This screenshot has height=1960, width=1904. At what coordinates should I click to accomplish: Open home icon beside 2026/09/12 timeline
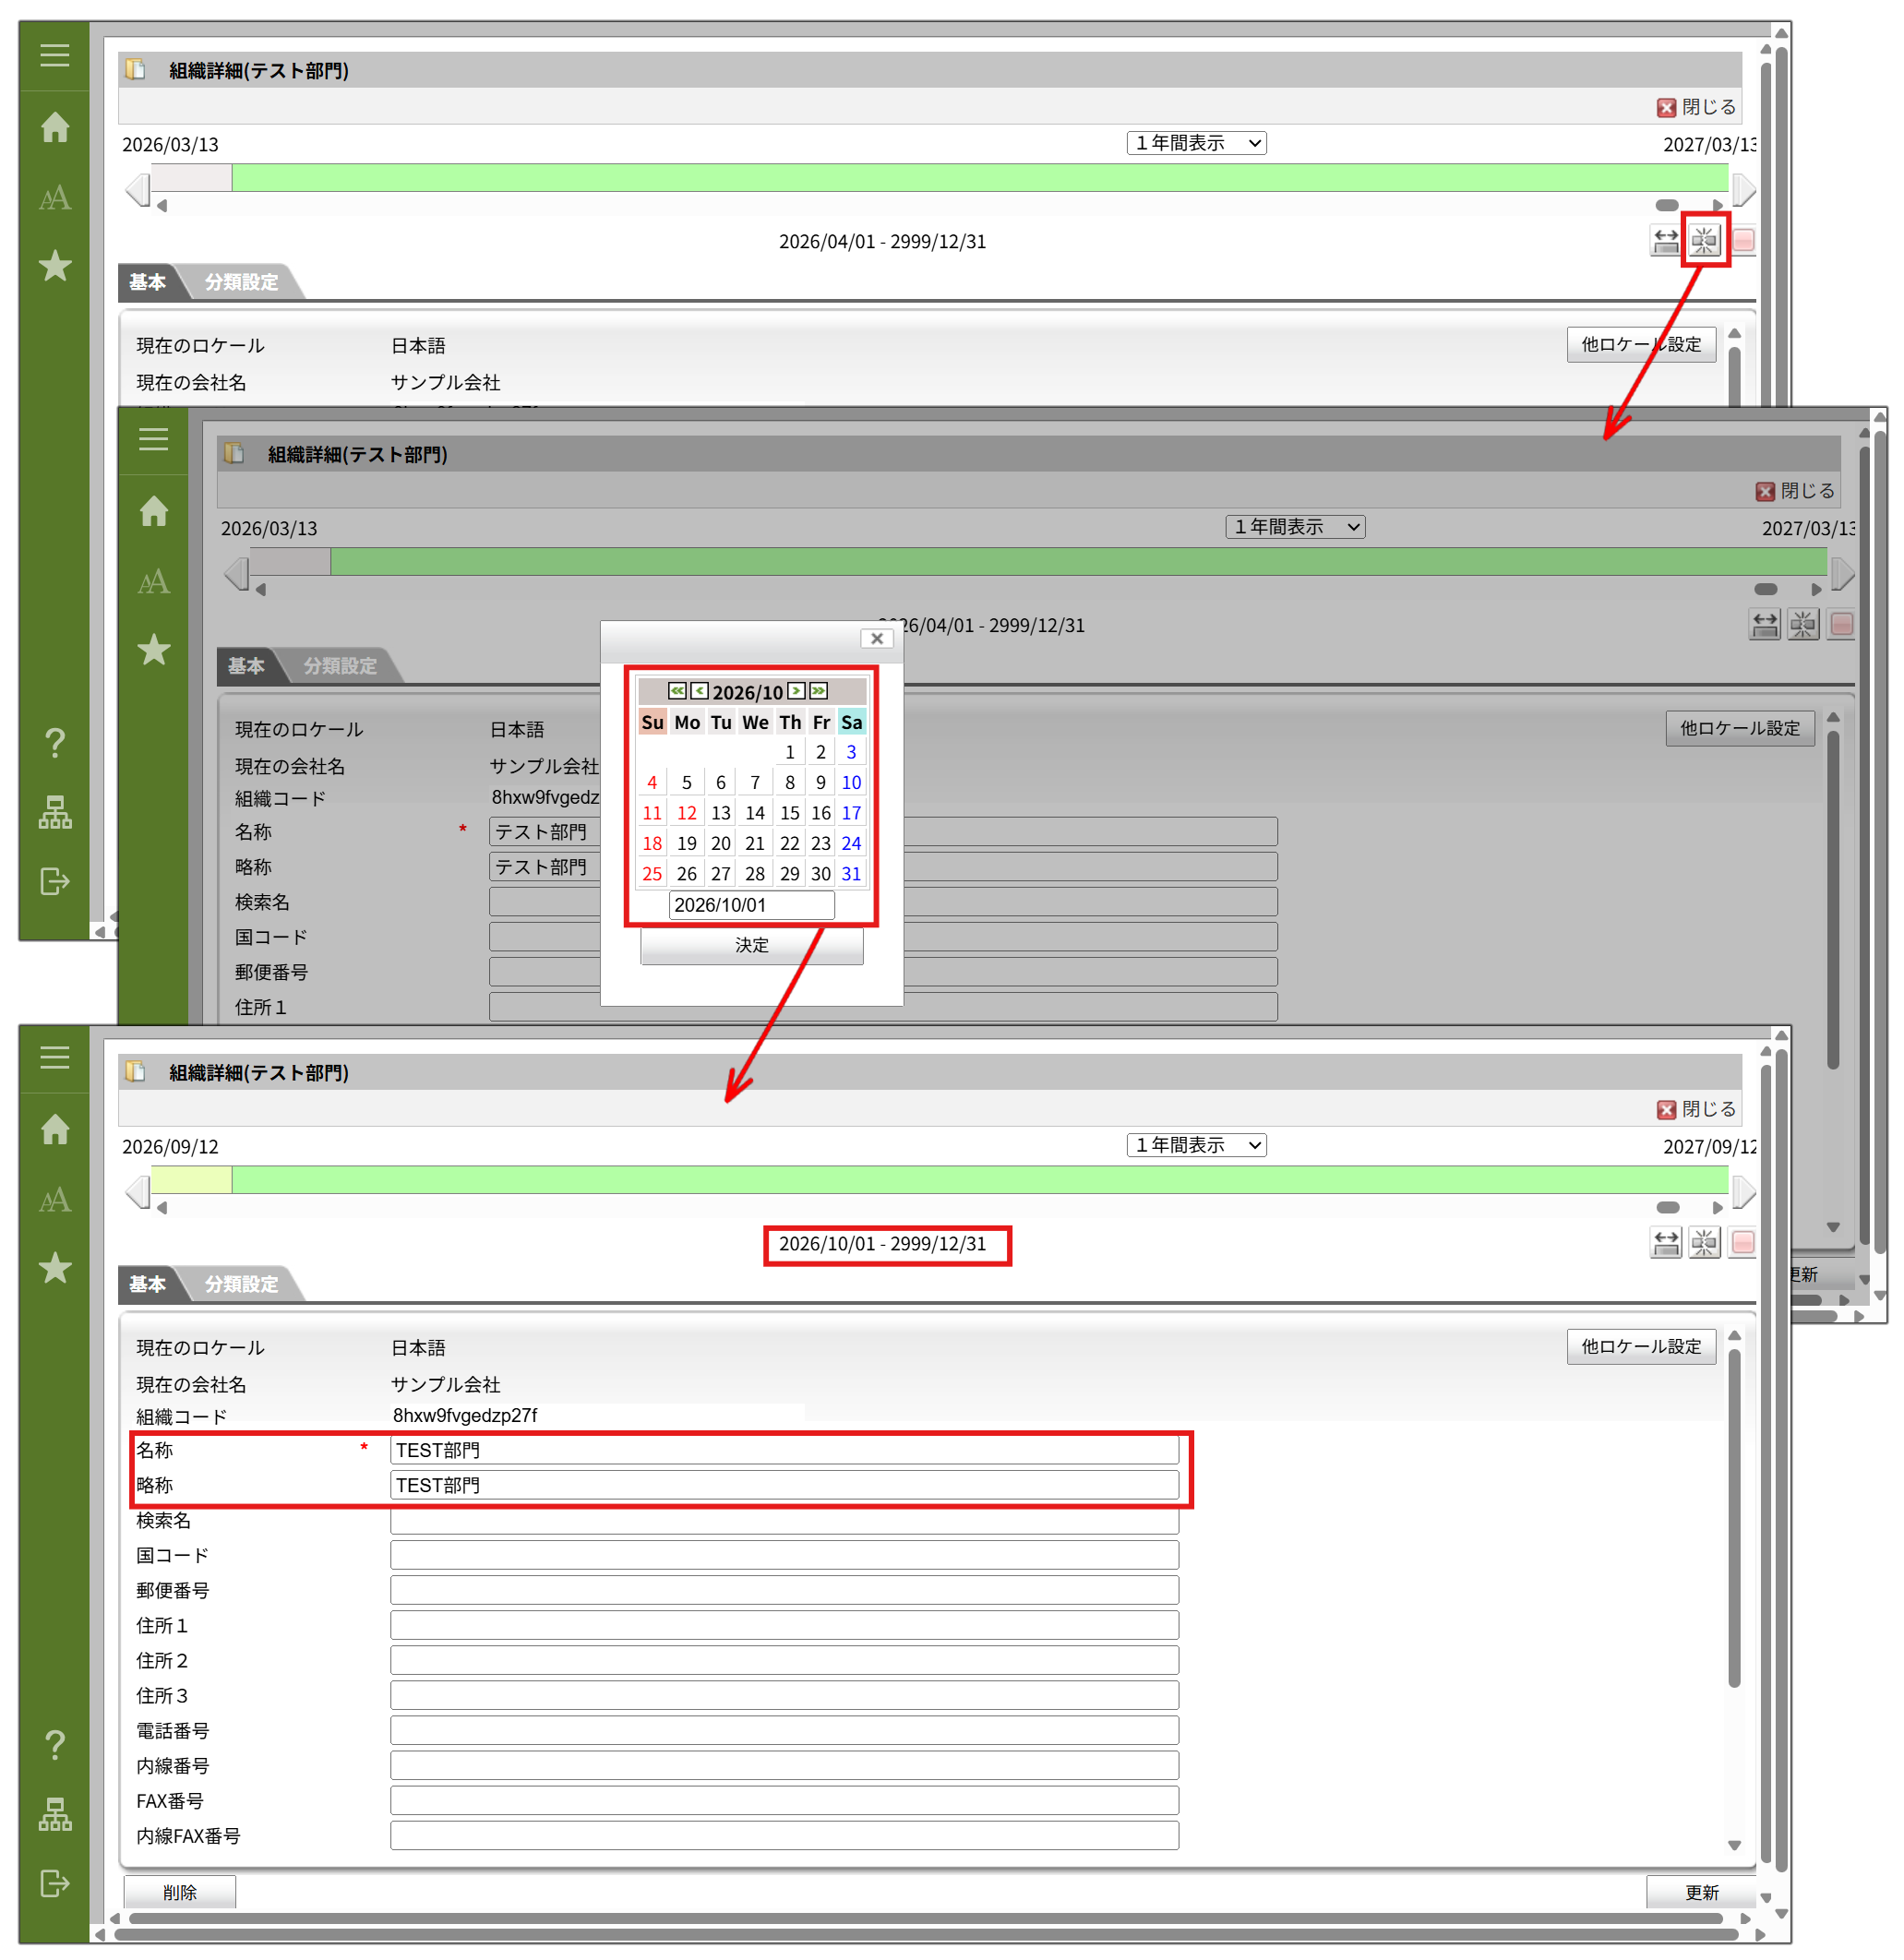click(55, 1129)
